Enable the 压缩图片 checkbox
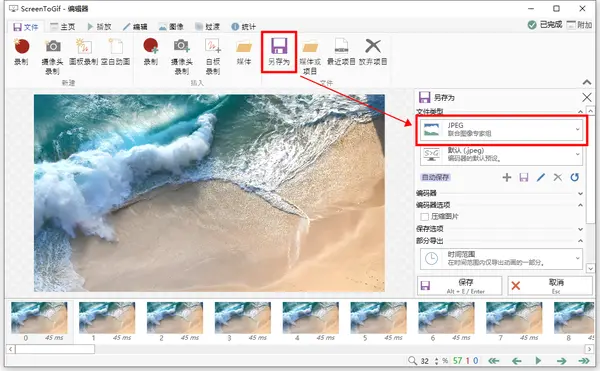The width and height of the screenshot is (600, 371). pyautogui.click(x=424, y=216)
